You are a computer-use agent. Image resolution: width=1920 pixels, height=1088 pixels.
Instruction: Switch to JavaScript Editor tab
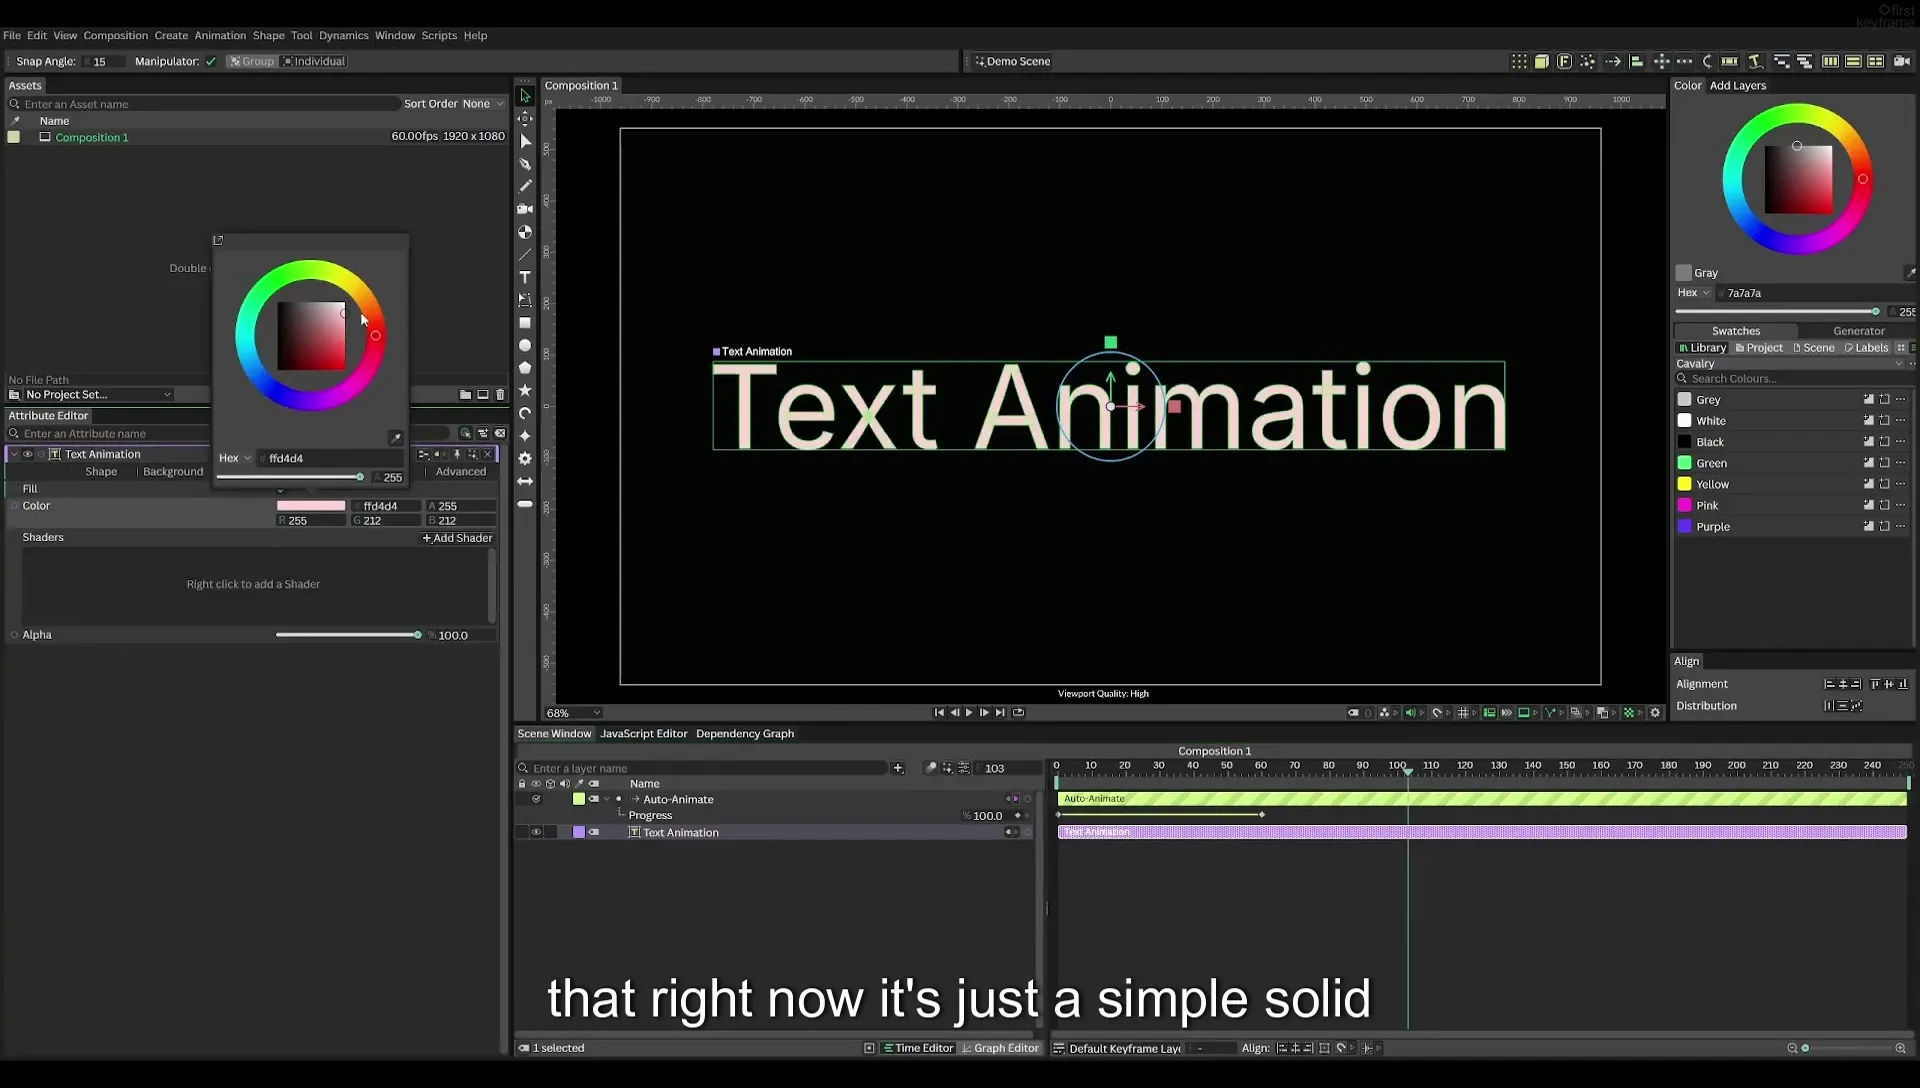point(643,734)
